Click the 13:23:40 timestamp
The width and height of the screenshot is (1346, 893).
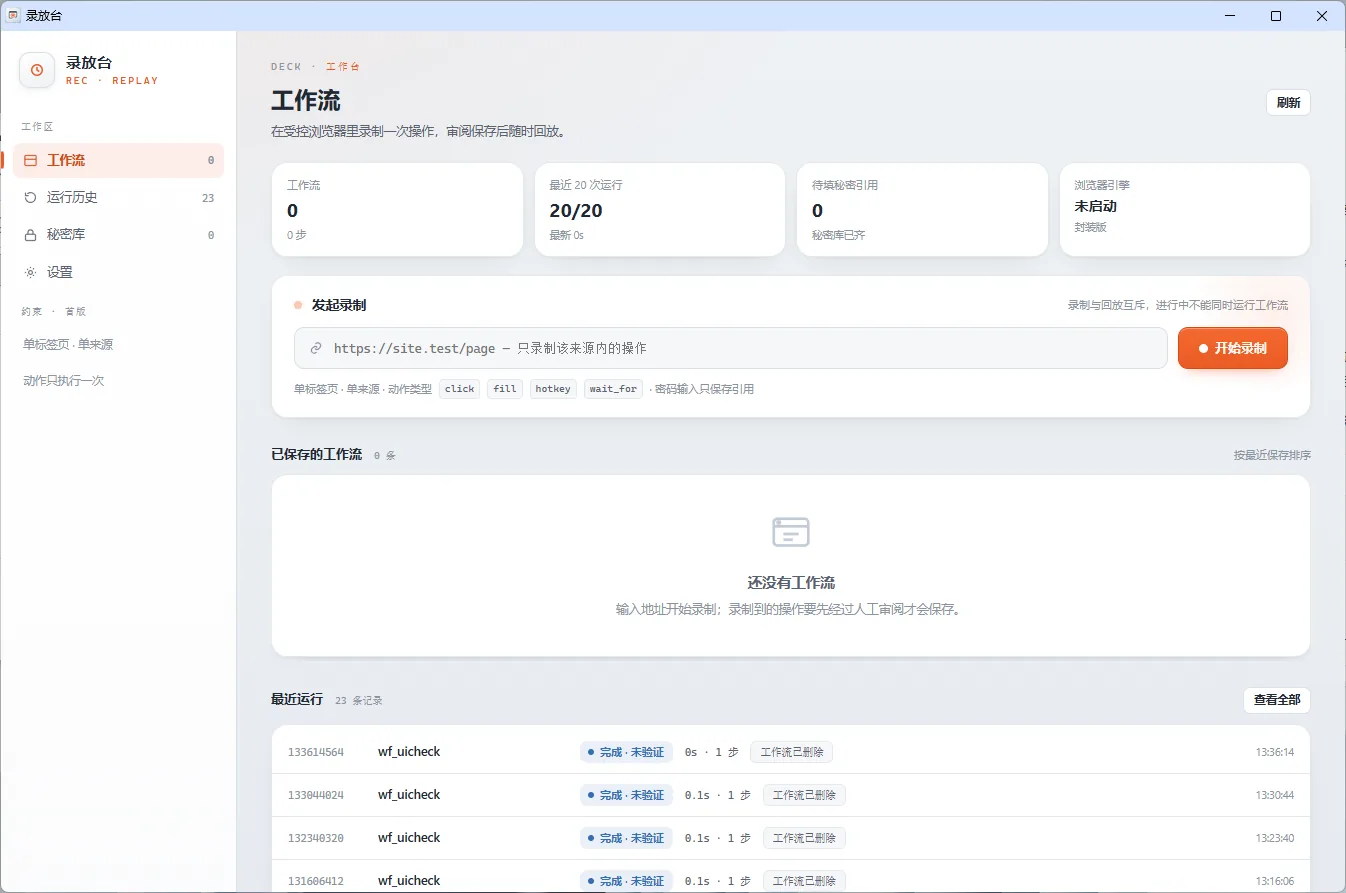coord(1275,838)
